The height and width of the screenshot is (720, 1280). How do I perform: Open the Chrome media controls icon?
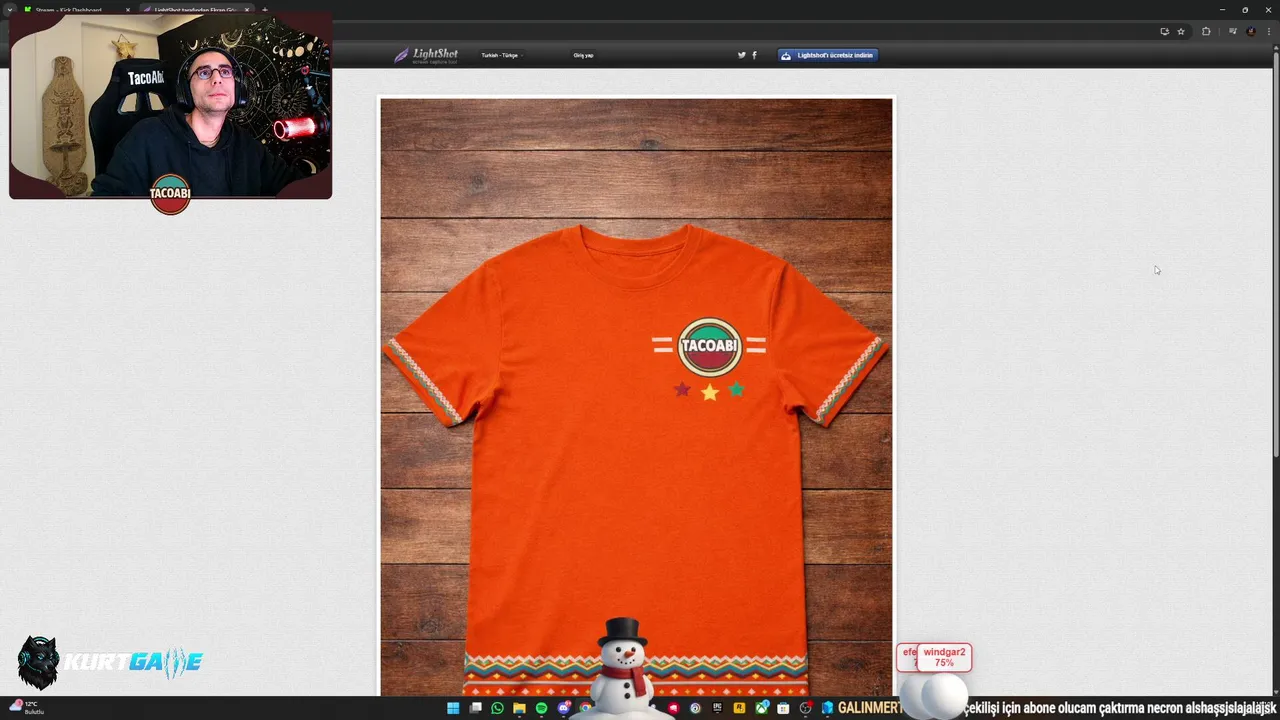[1233, 31]
